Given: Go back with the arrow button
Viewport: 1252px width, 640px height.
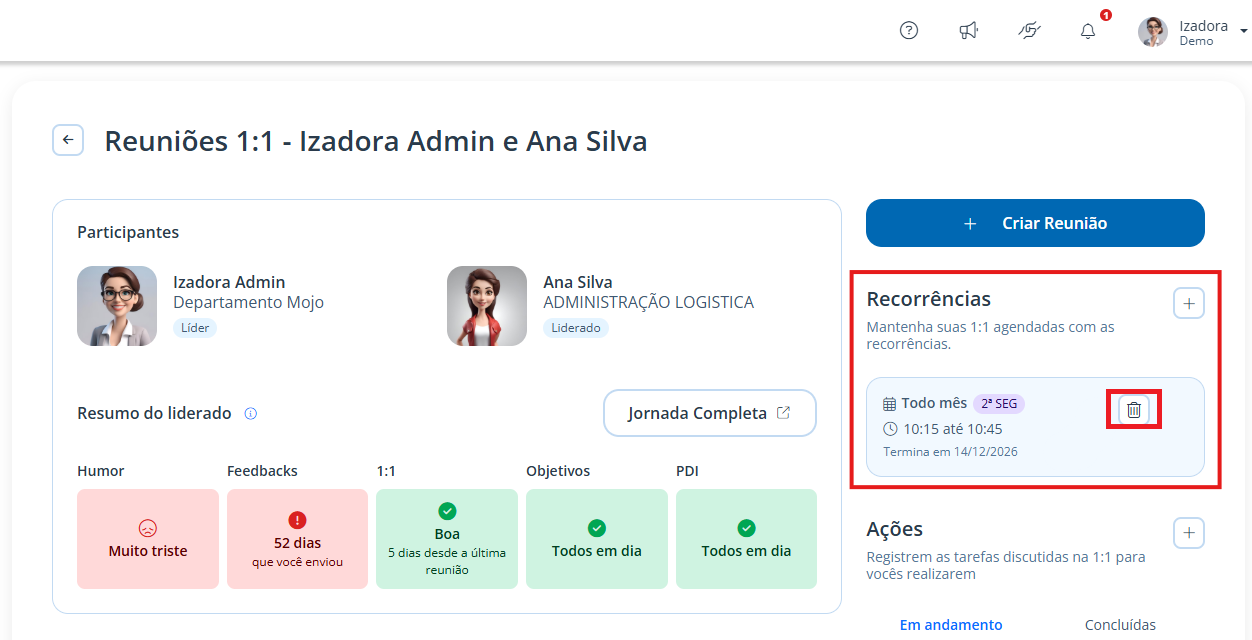Looking at the screenshot, I should click(68, 140).
